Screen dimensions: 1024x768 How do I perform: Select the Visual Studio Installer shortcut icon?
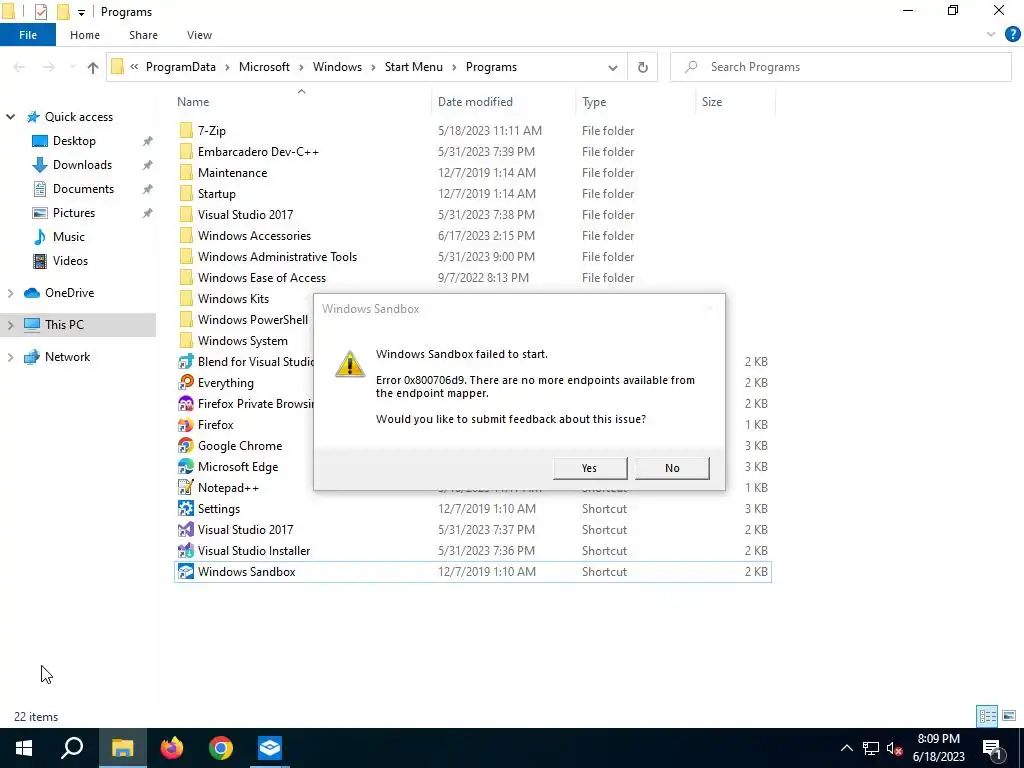point(186,551)
